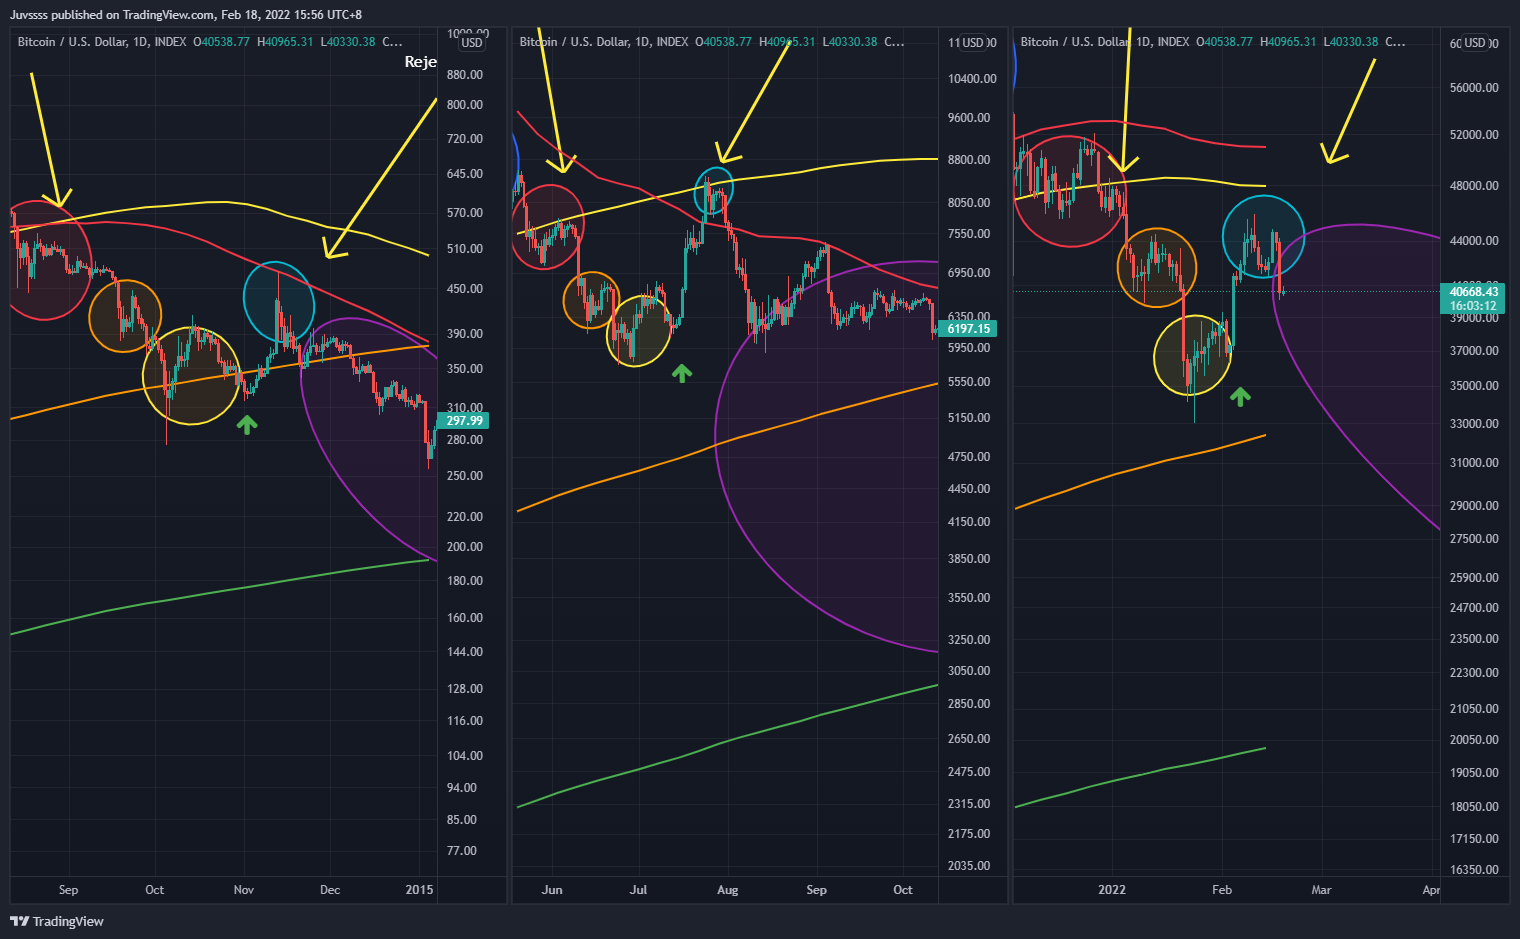Click the TradingView logo at bottom left
Viewport: 1520px width, 939px height.
point(57,921)
